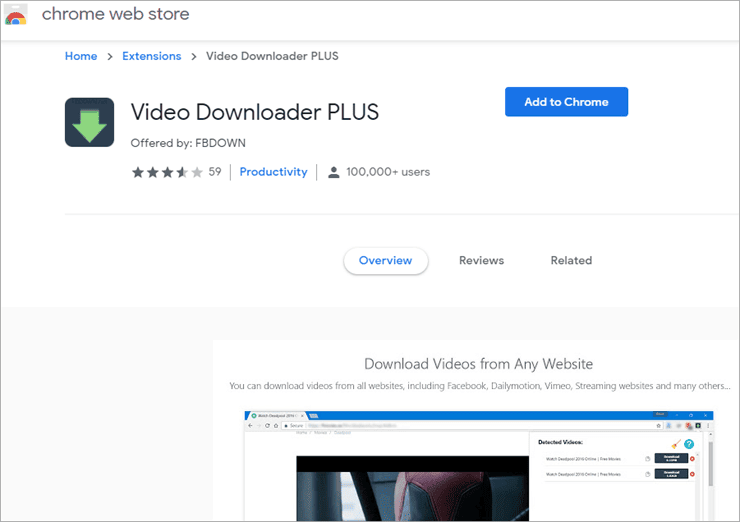The image size is (740, 522).
Task: Click the star rating icons
Action: pos(167,172)
